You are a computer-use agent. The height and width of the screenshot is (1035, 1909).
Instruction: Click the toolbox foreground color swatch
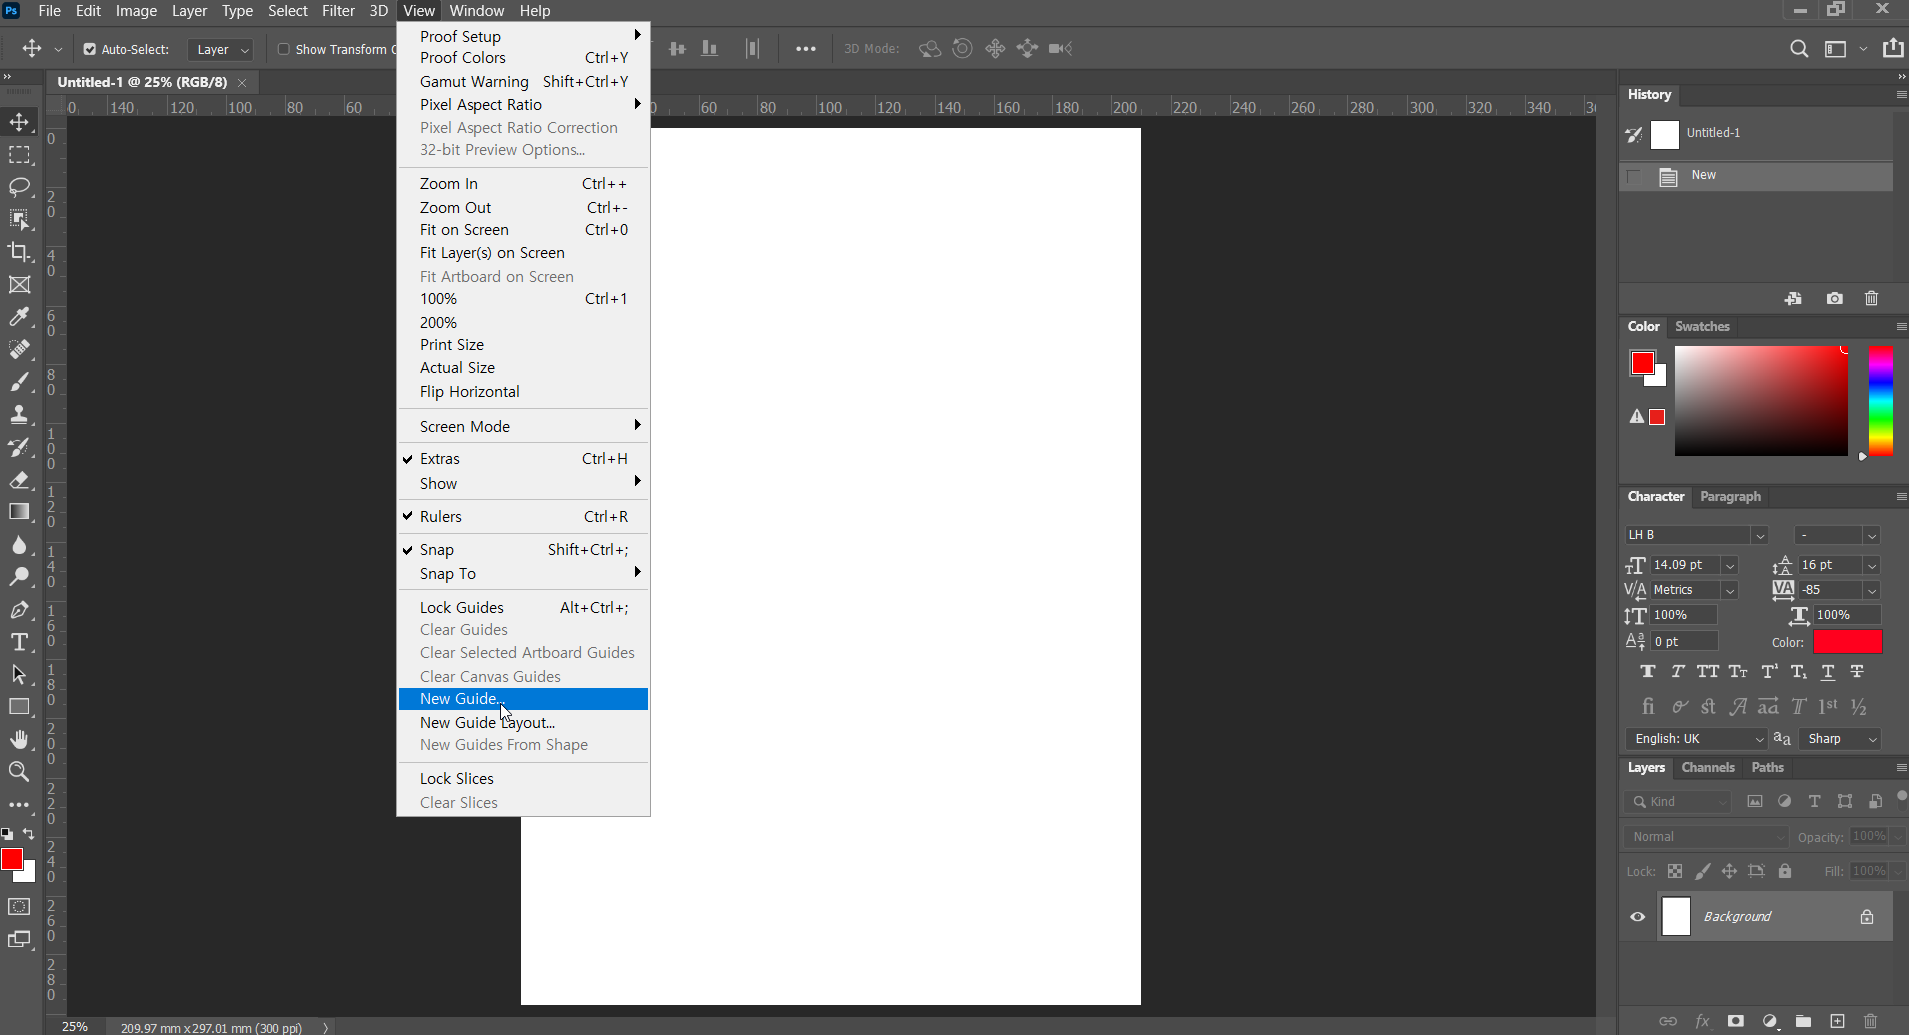pyautogui.click(x=12, y=859)
